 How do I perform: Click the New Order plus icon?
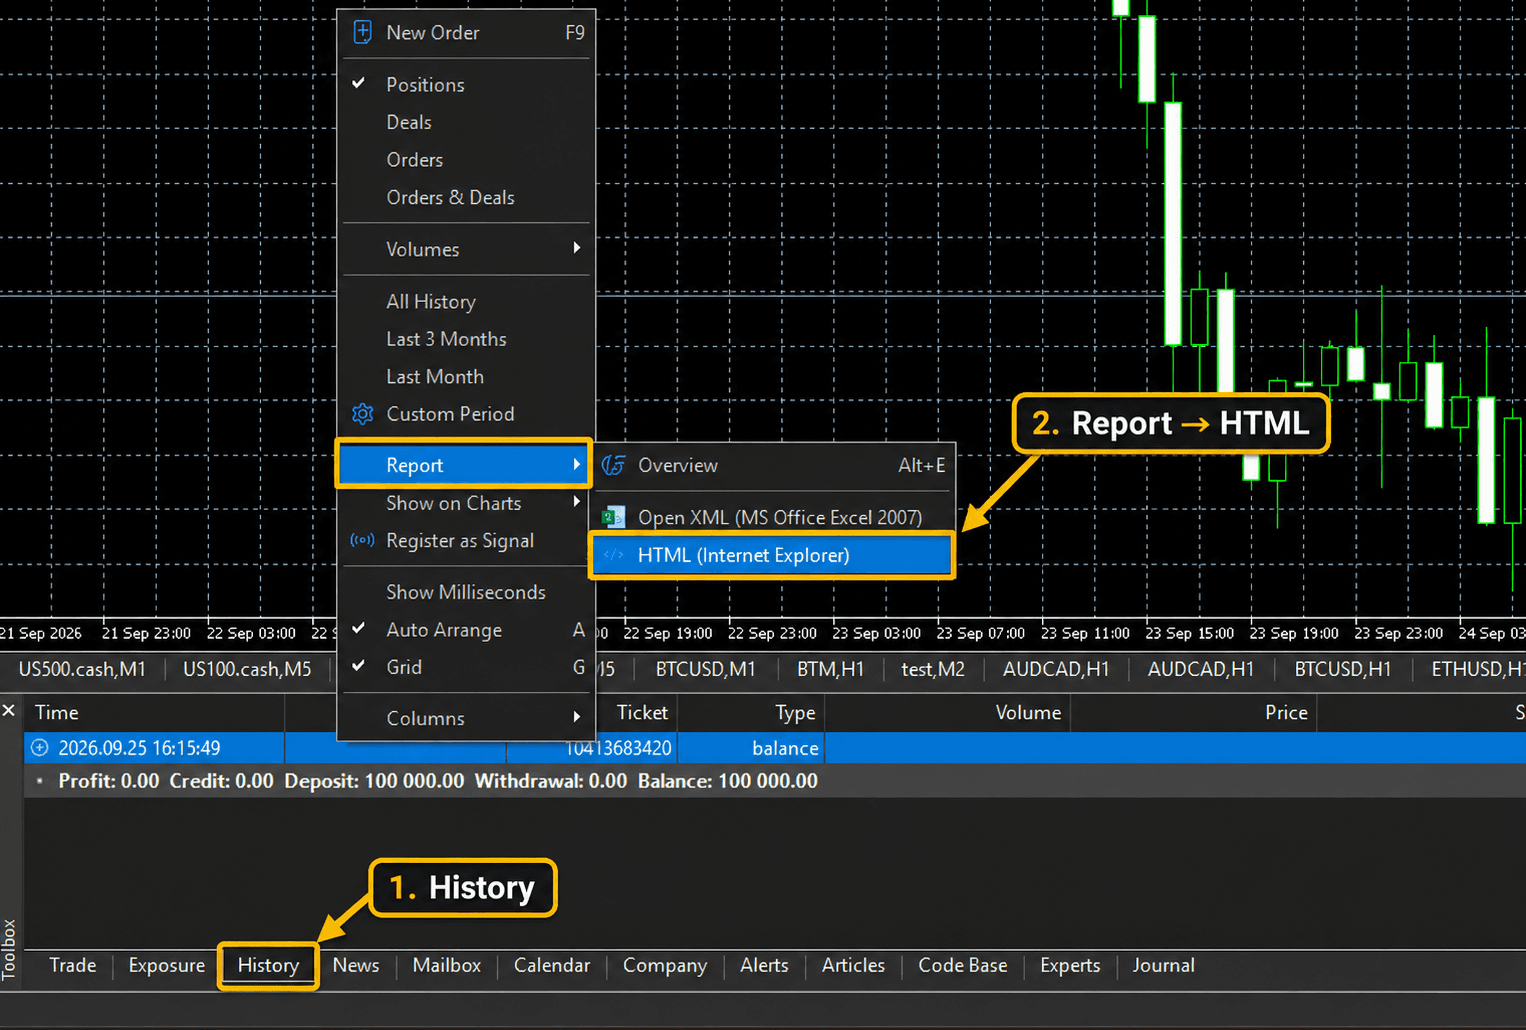[x=363, y=32]
